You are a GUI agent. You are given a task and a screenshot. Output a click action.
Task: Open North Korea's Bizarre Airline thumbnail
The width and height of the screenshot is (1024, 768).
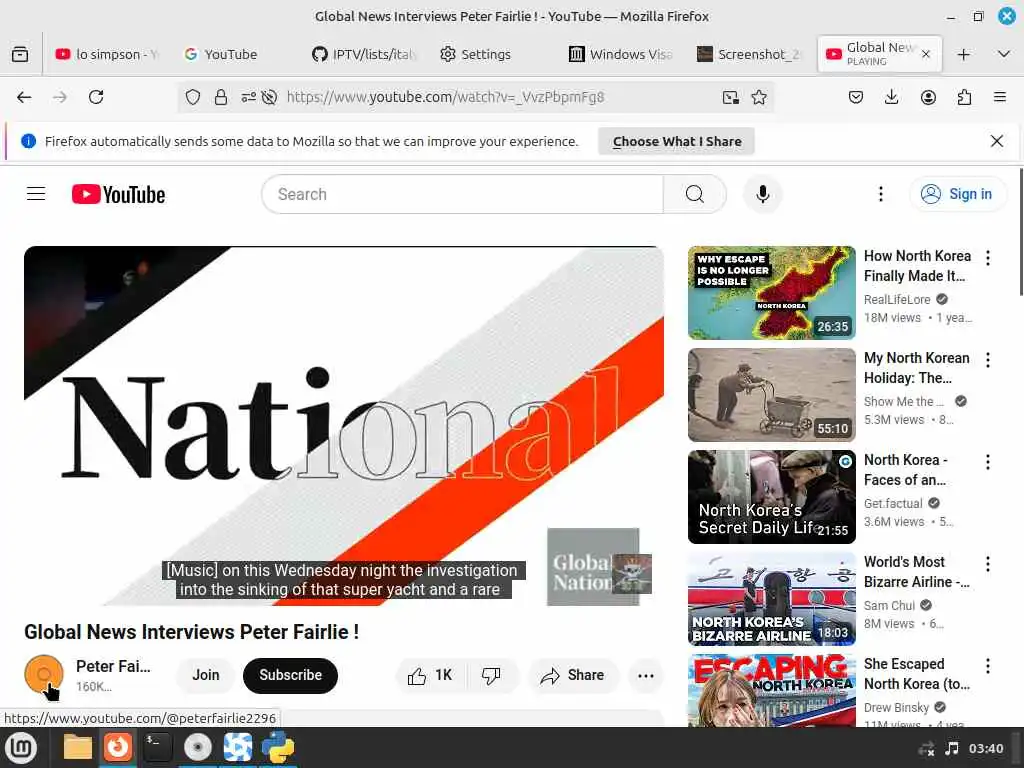coord(771,598)
